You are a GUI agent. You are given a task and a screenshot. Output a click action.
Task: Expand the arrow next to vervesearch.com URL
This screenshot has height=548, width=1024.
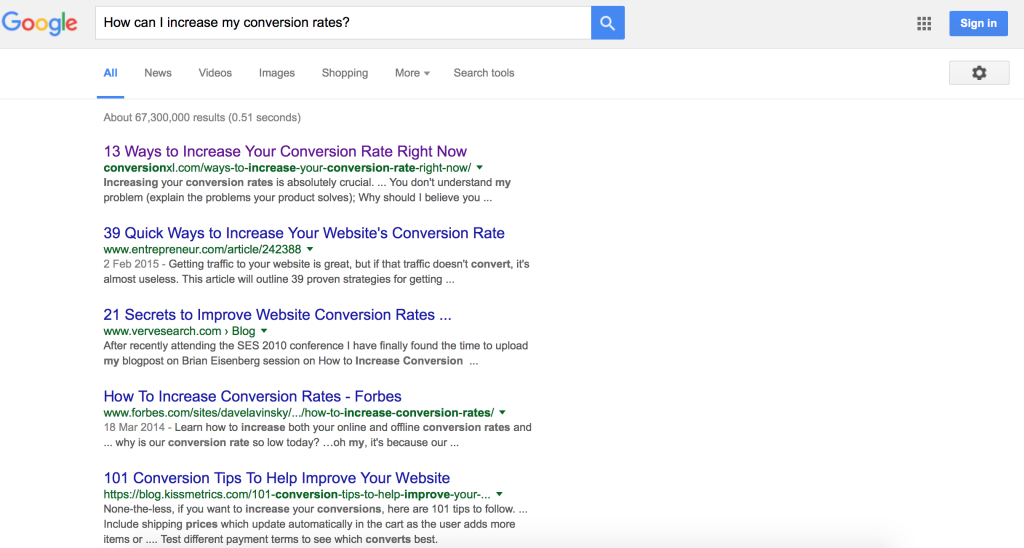point(264,331)
